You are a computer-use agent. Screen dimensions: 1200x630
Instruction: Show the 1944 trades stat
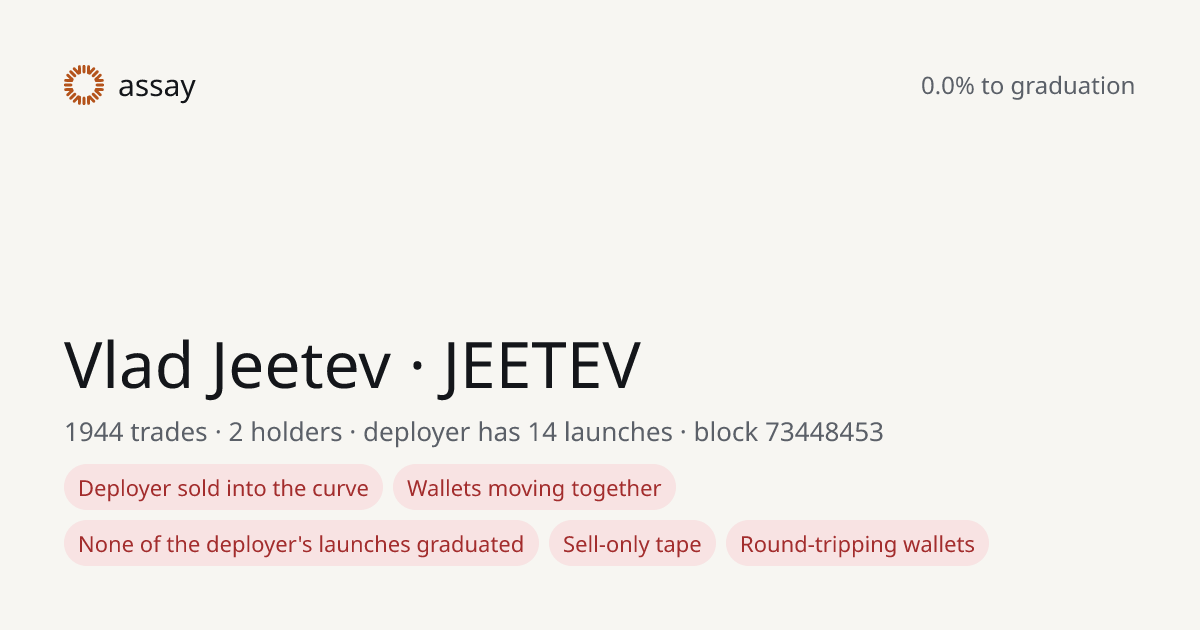(x=135, y=432)
